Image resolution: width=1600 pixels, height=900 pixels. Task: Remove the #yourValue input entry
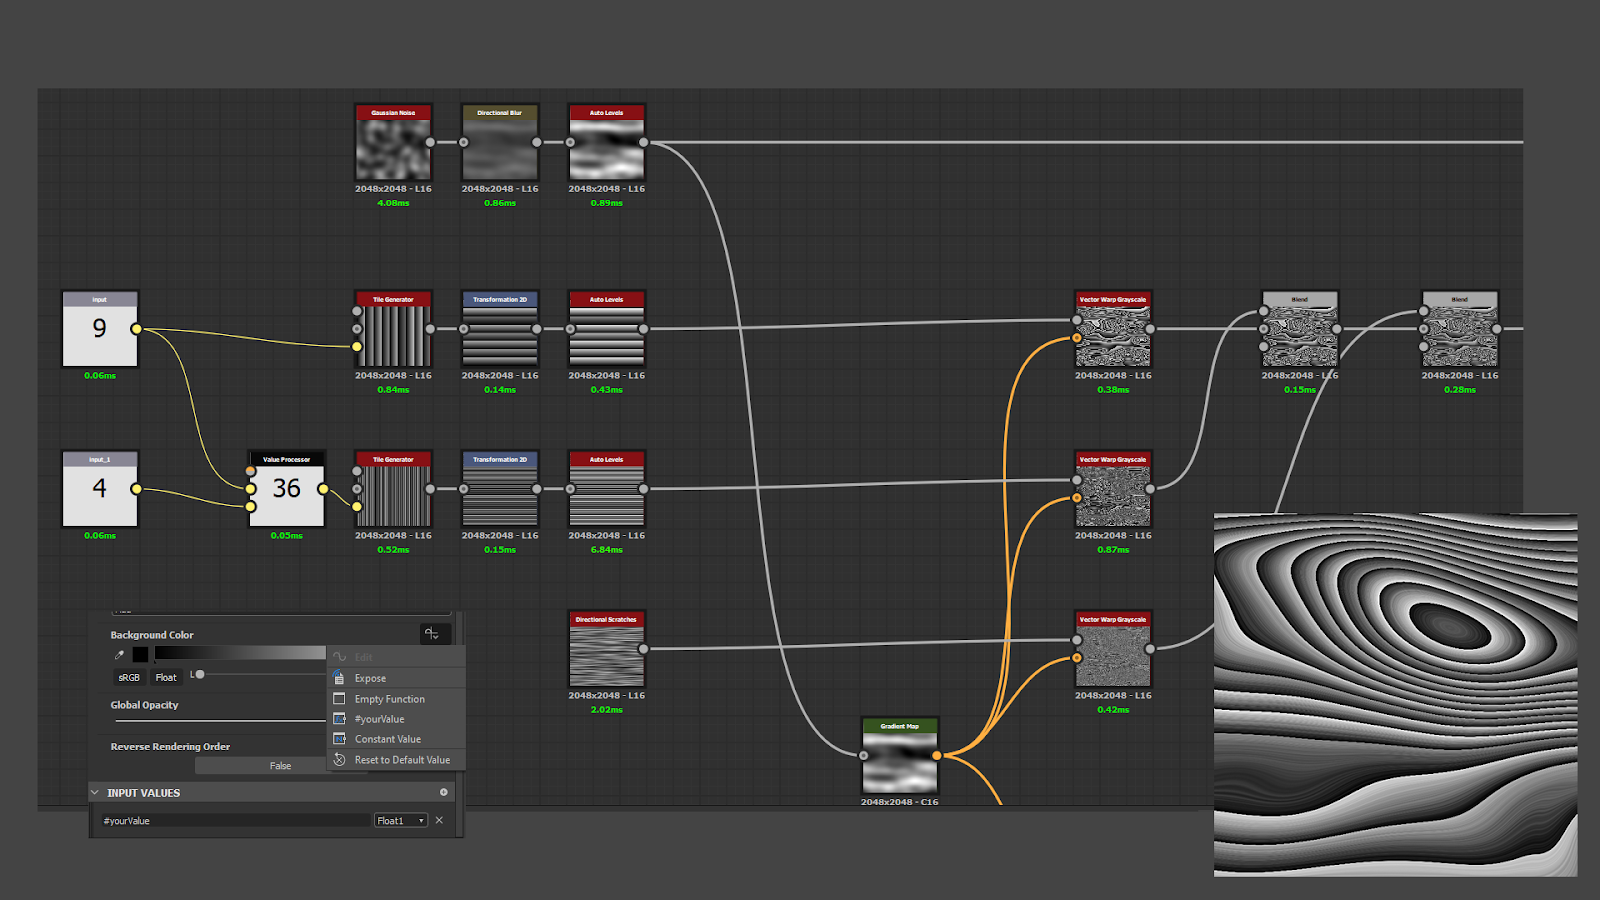[x=439, y=820]
